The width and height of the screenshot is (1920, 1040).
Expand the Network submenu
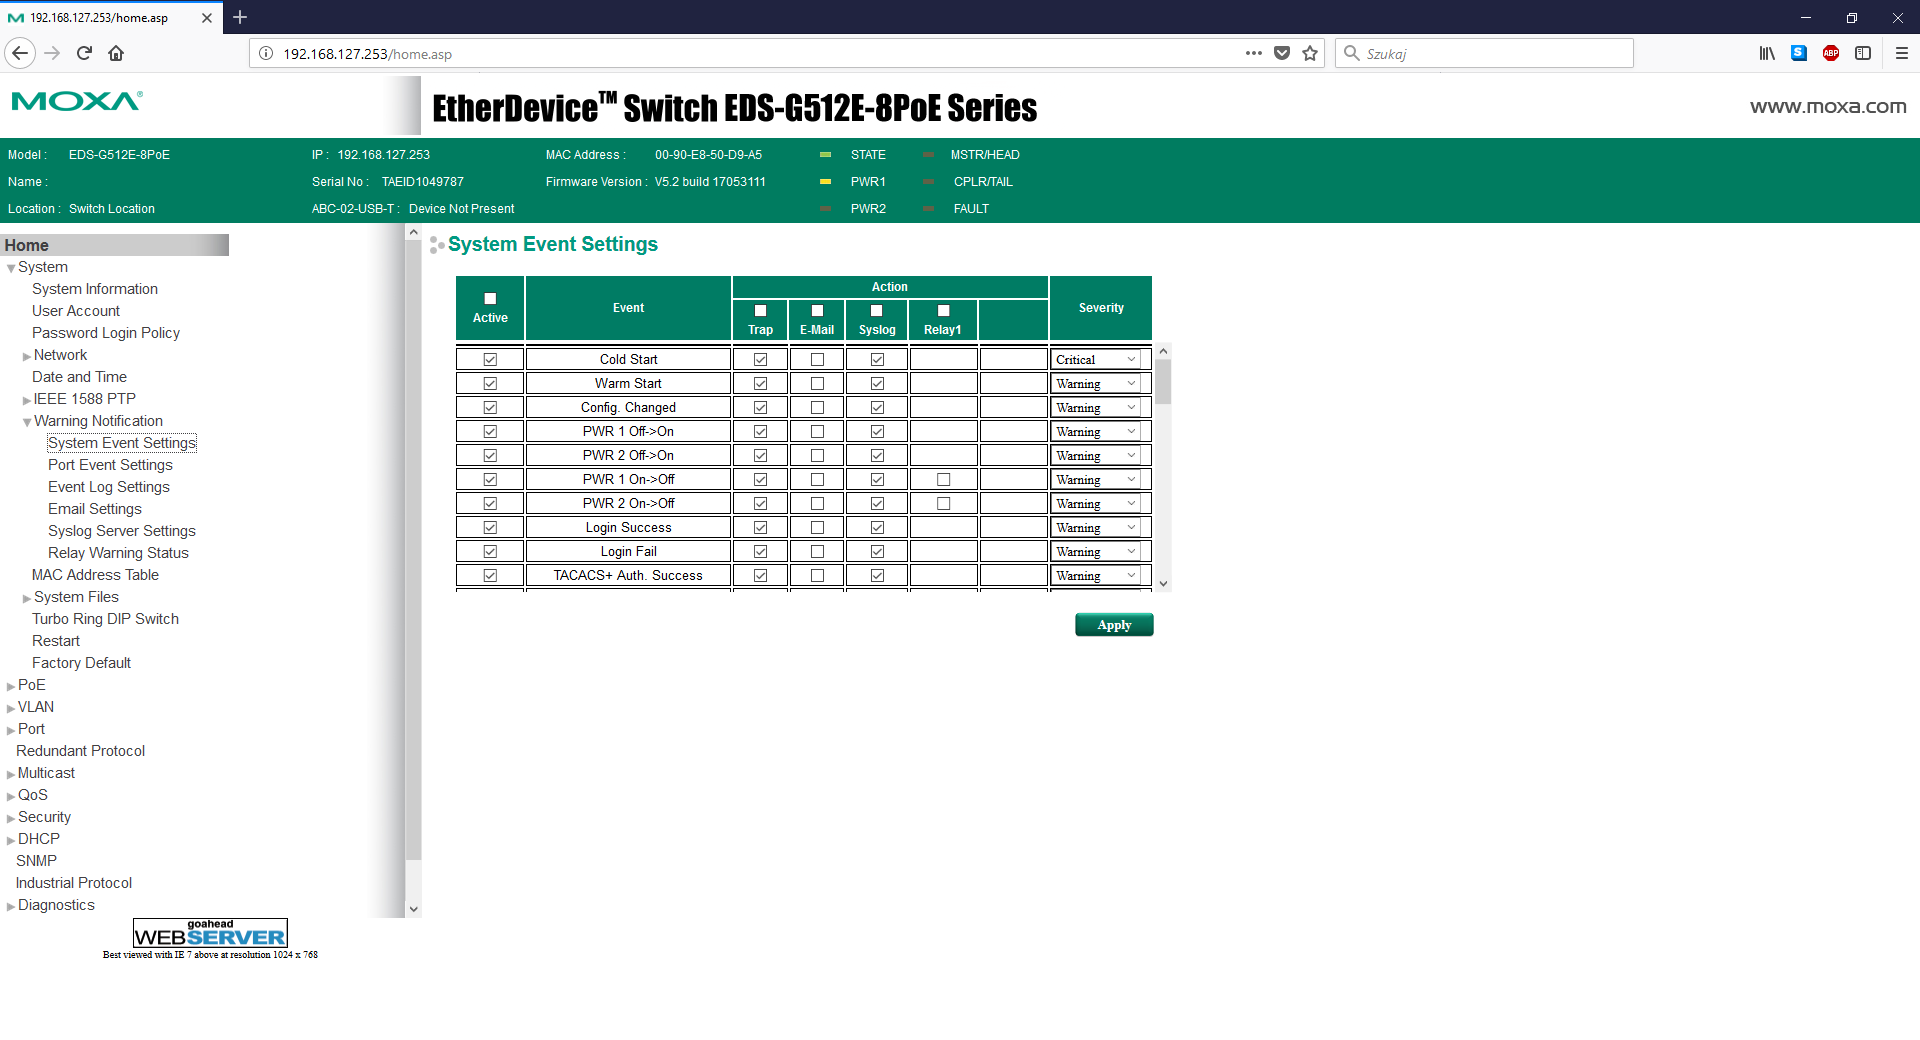click(27, 356)
